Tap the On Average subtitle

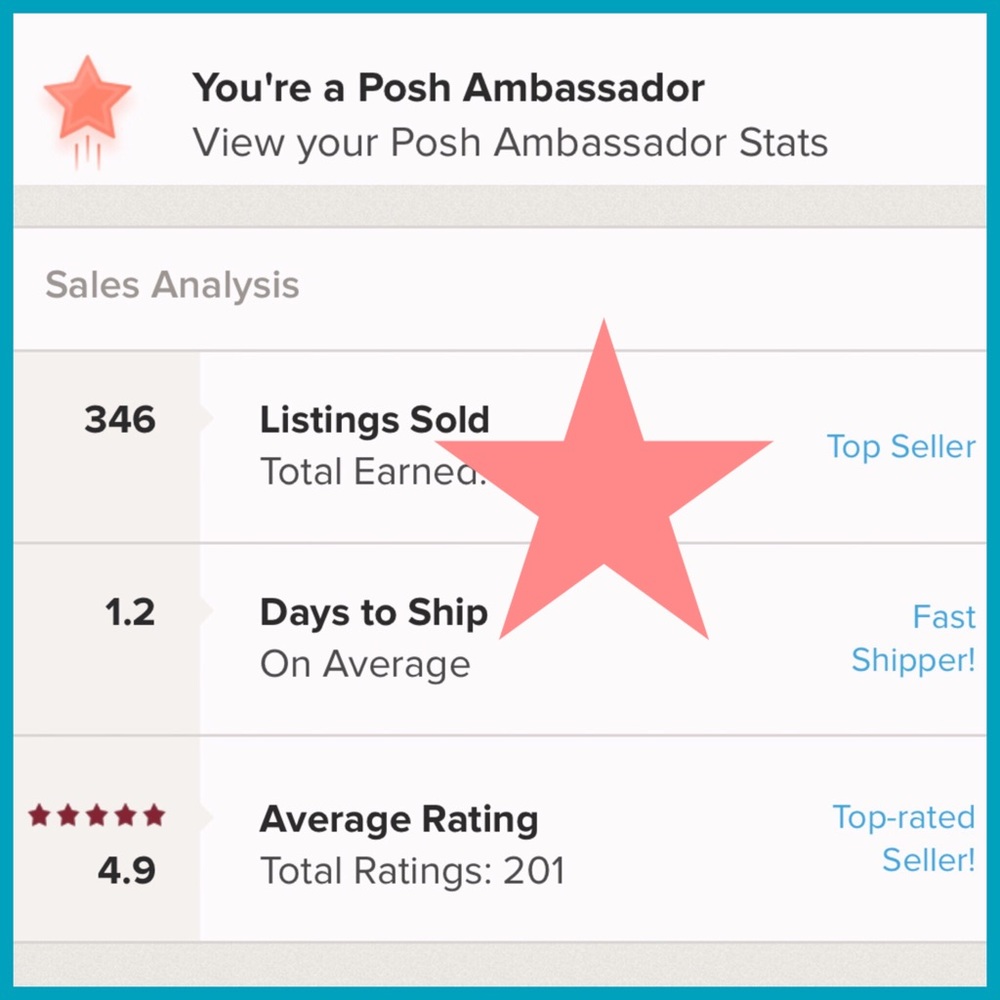365,664
